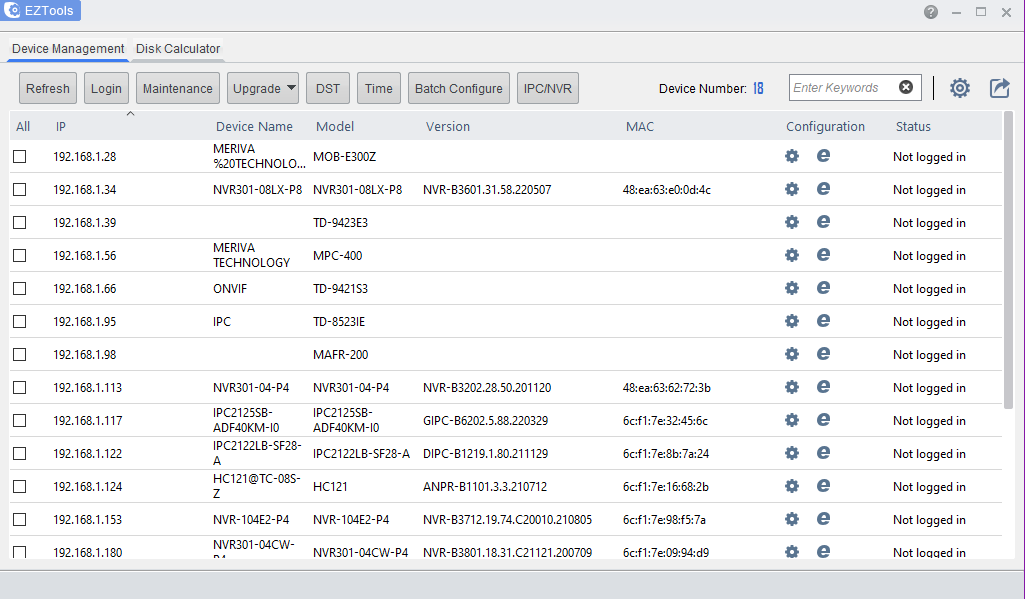Open gear config for NVR-104E2-P4 row
1025x599 pixels.
tap(792, 519)
